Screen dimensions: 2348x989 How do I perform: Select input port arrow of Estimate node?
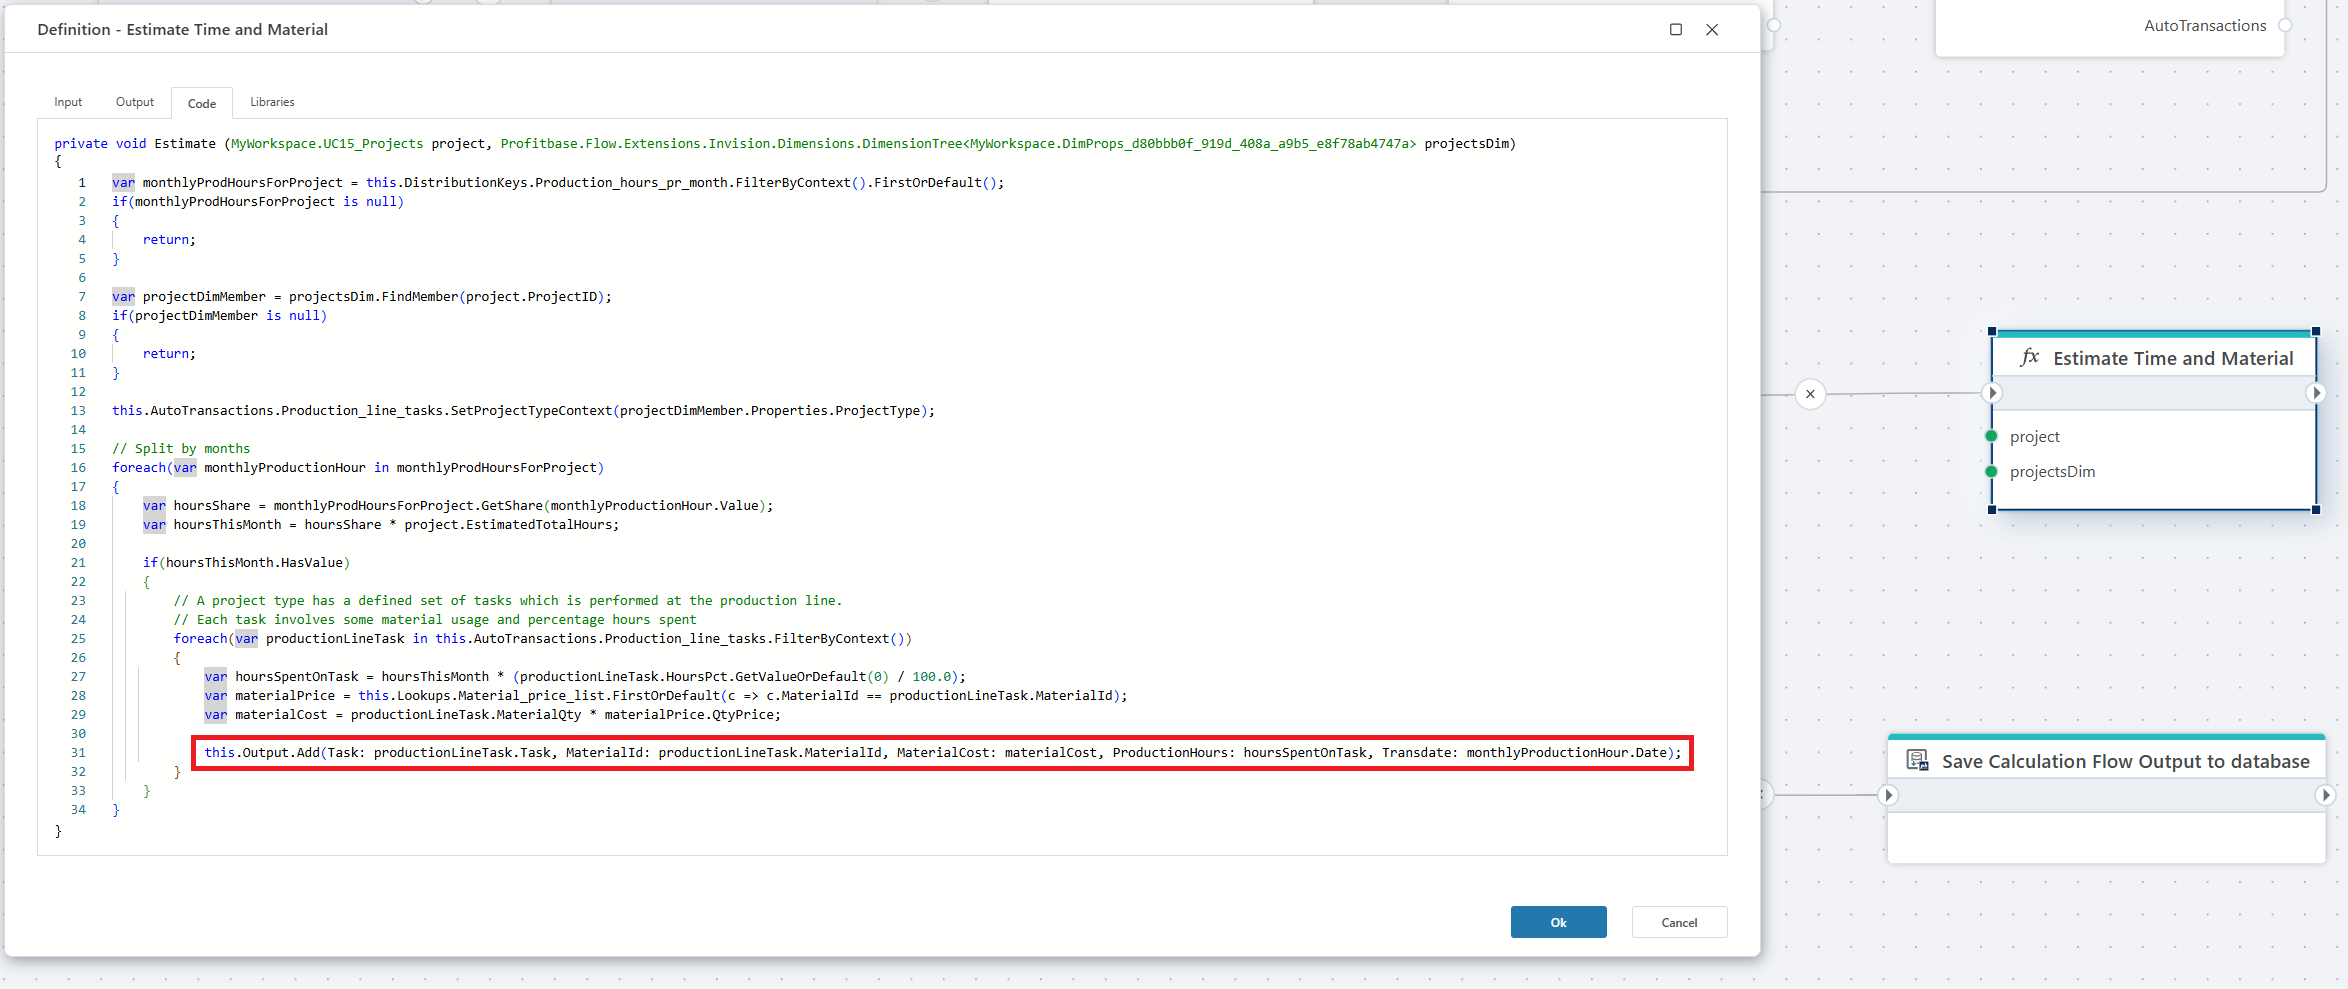pos(1992,393)
